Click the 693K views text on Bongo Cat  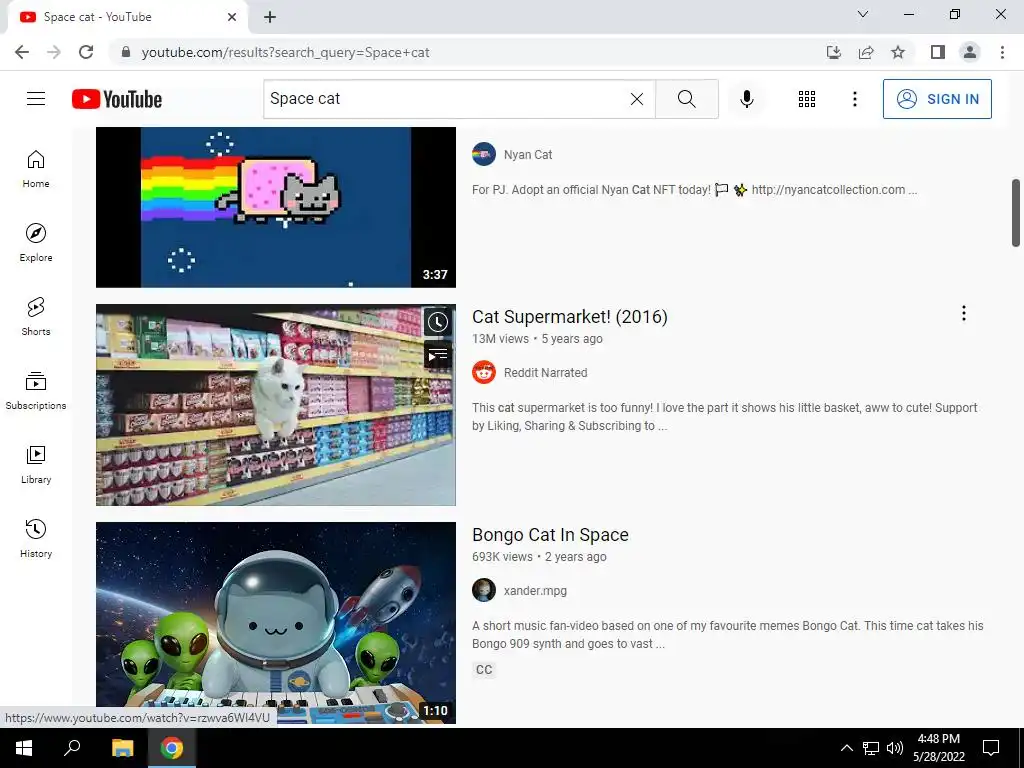pyautogui.click(x=502, y=557)
